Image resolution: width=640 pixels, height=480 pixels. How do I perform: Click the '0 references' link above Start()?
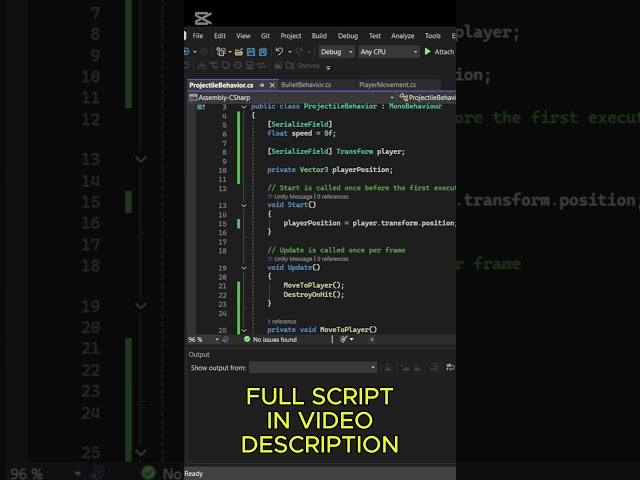coord(333,197)
